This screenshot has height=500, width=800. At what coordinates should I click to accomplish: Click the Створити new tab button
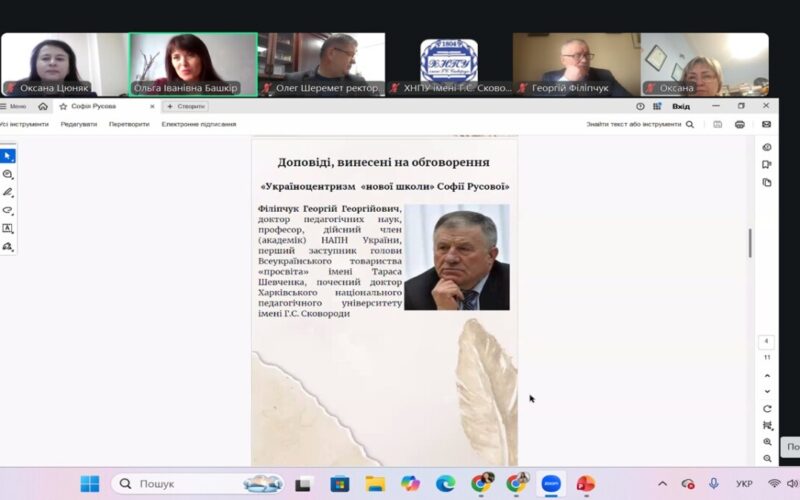[186, 106]
